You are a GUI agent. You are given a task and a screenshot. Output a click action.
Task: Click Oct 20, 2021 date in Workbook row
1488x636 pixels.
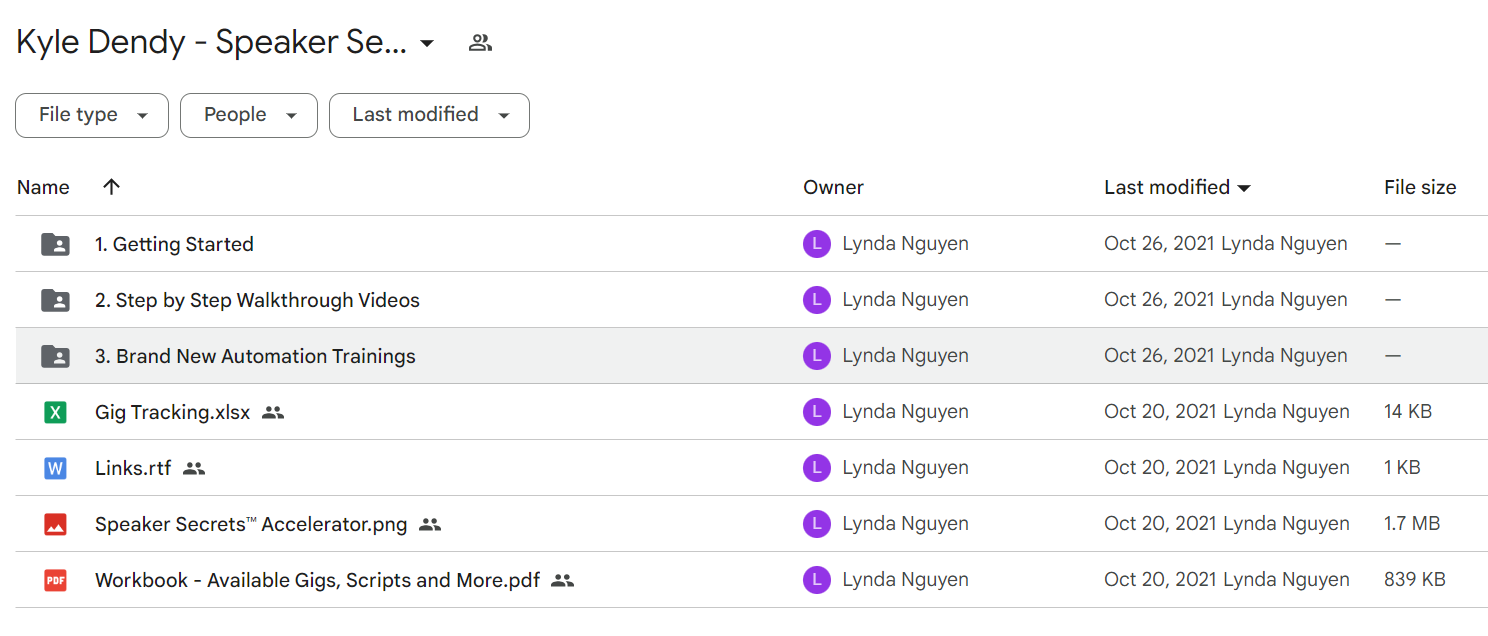(1161, 580)
